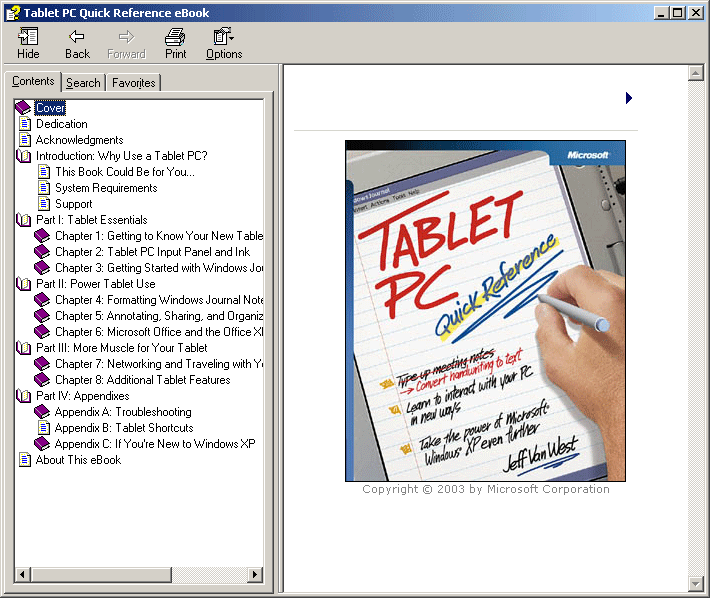Open Chapter 1: Getting to Know Your New Tablet

159,236
